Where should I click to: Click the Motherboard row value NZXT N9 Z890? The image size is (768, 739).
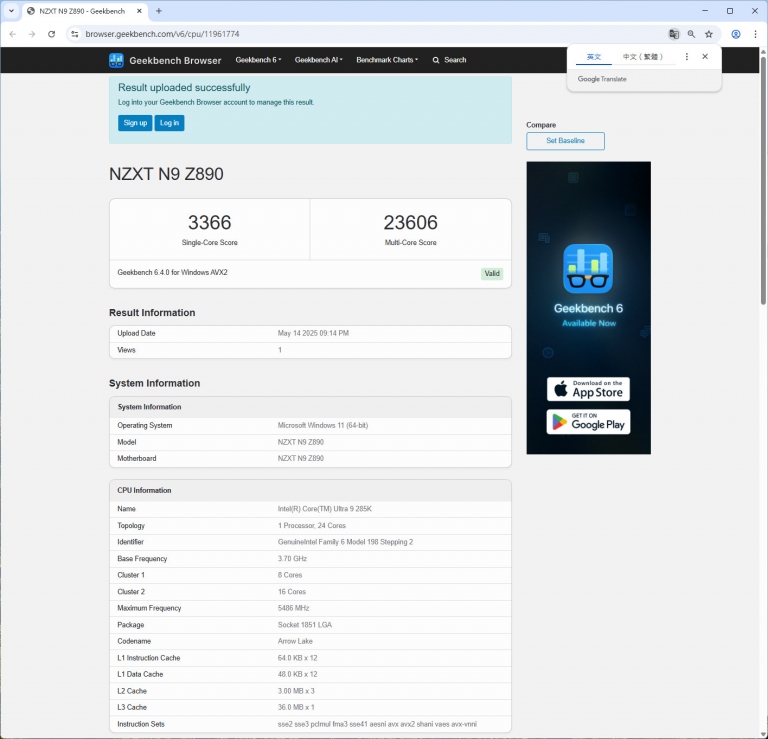[x=301, y=458]
